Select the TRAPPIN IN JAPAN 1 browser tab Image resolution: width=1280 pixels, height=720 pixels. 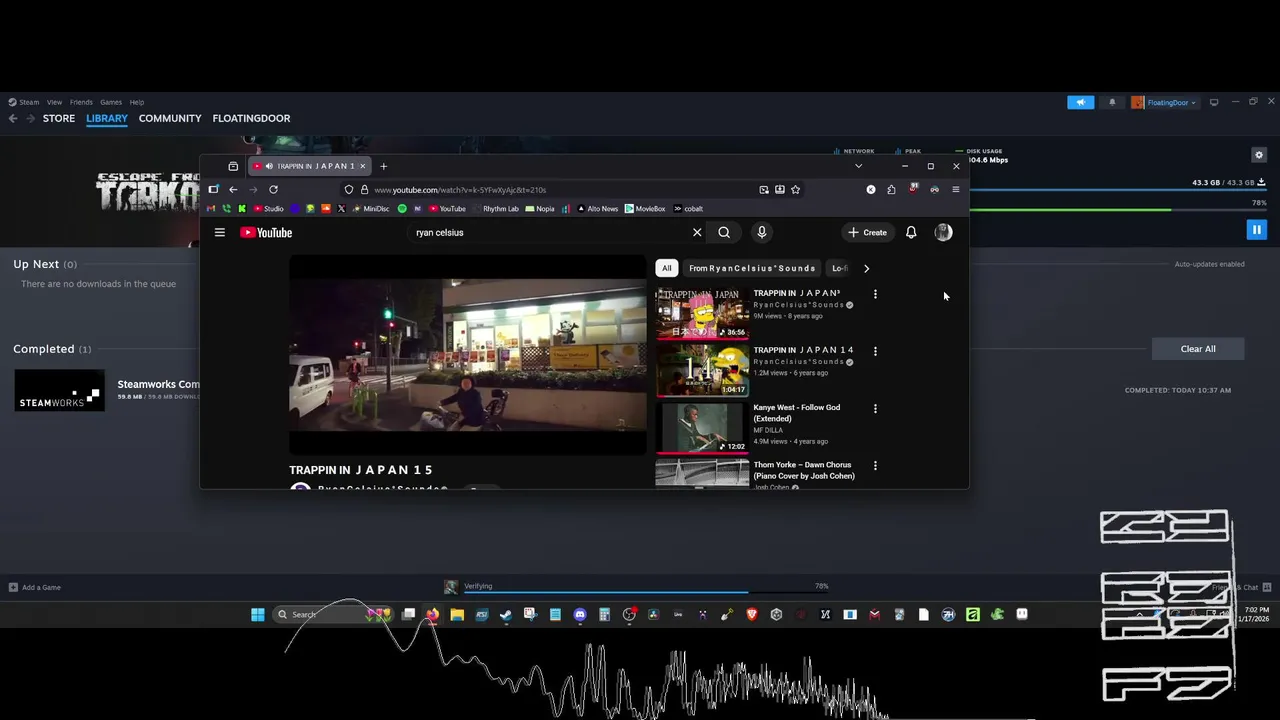coord(310,166)
